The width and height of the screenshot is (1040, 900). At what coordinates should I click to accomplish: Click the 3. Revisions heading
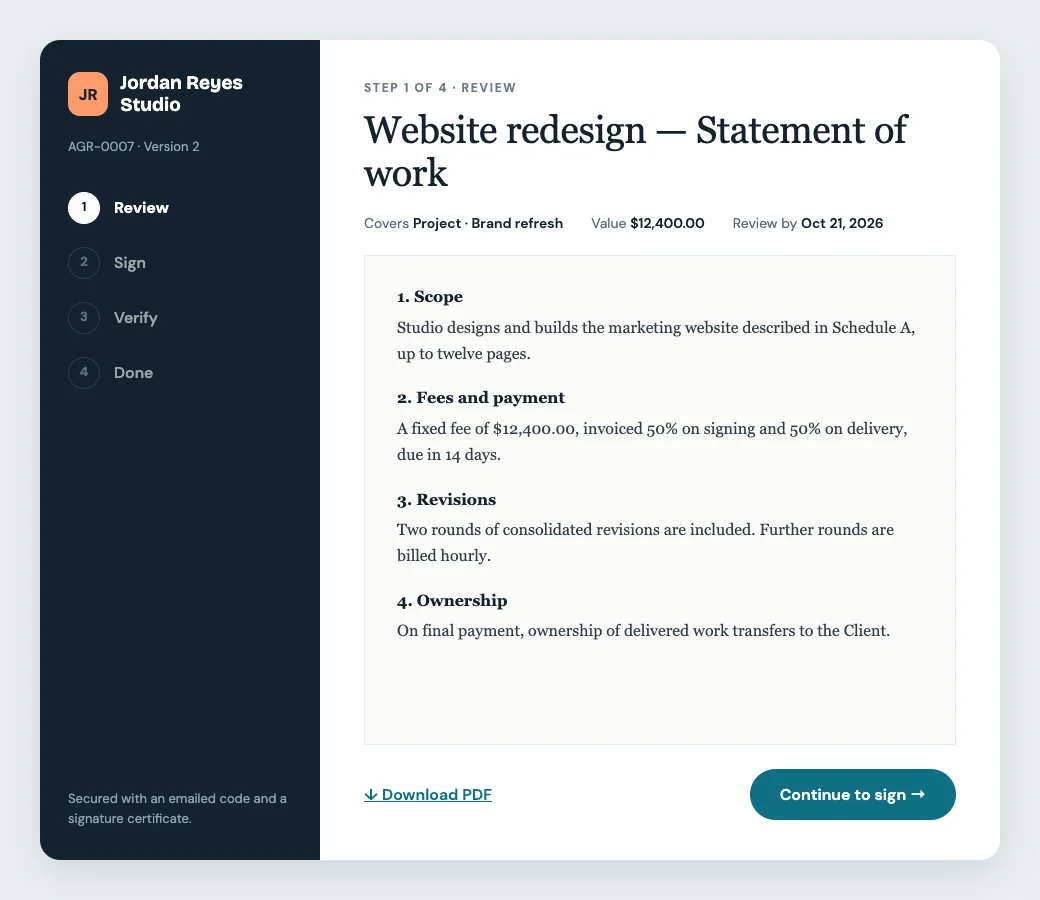pos(446,499)
